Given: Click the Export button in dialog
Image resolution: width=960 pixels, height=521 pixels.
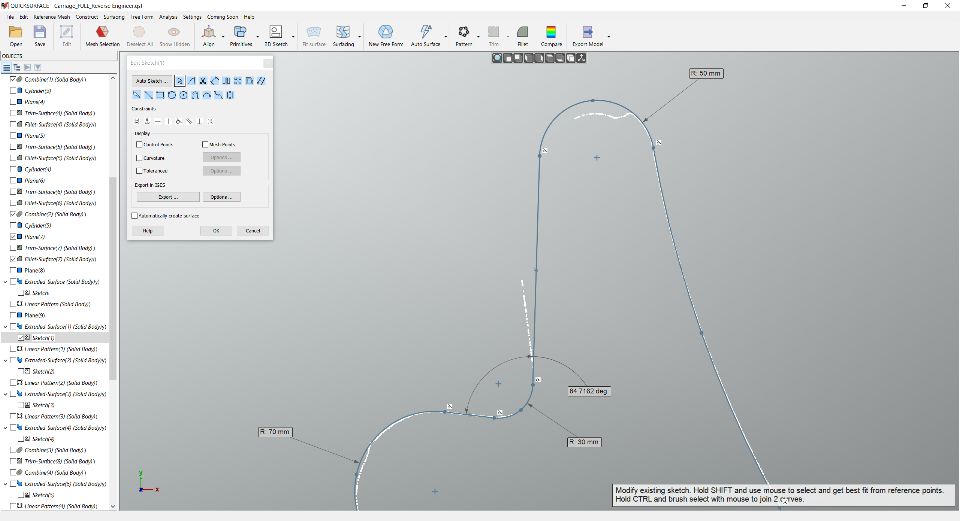Looking at the screenshot, I should pos(168,197).
